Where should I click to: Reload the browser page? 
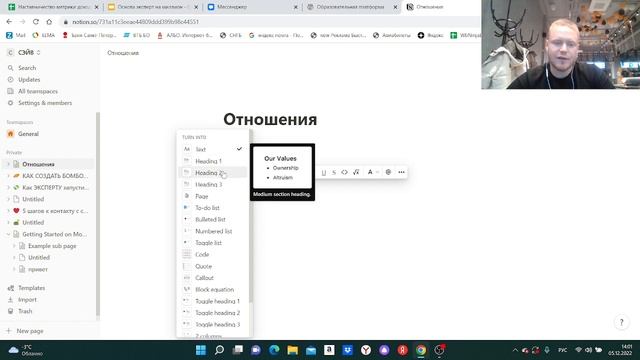(36, 22)
